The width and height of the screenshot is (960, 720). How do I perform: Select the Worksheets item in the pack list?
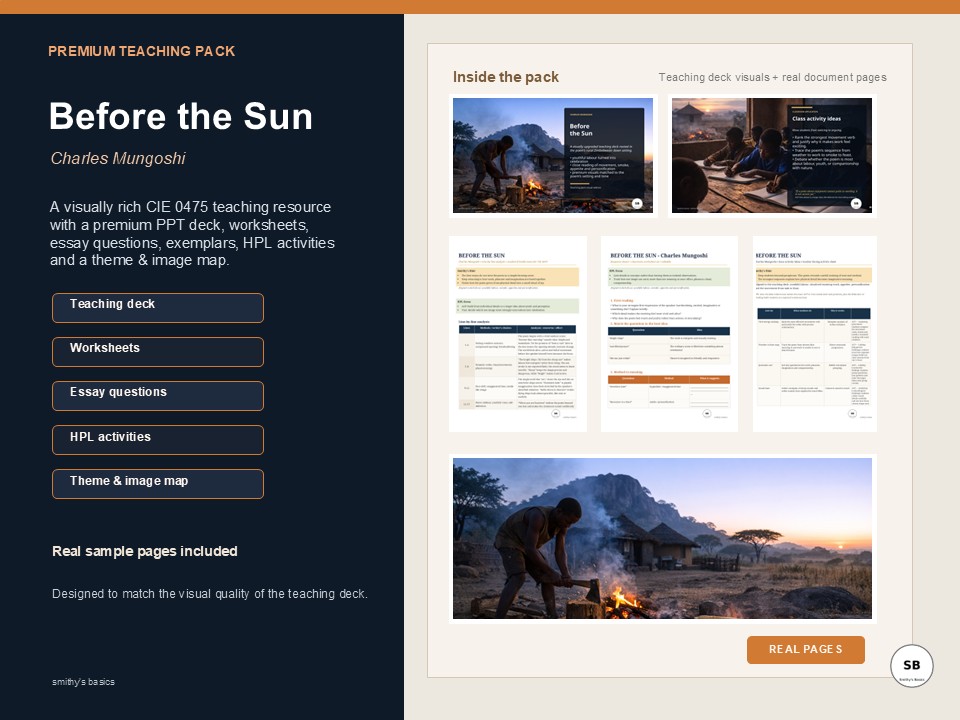tap(157, 352)
